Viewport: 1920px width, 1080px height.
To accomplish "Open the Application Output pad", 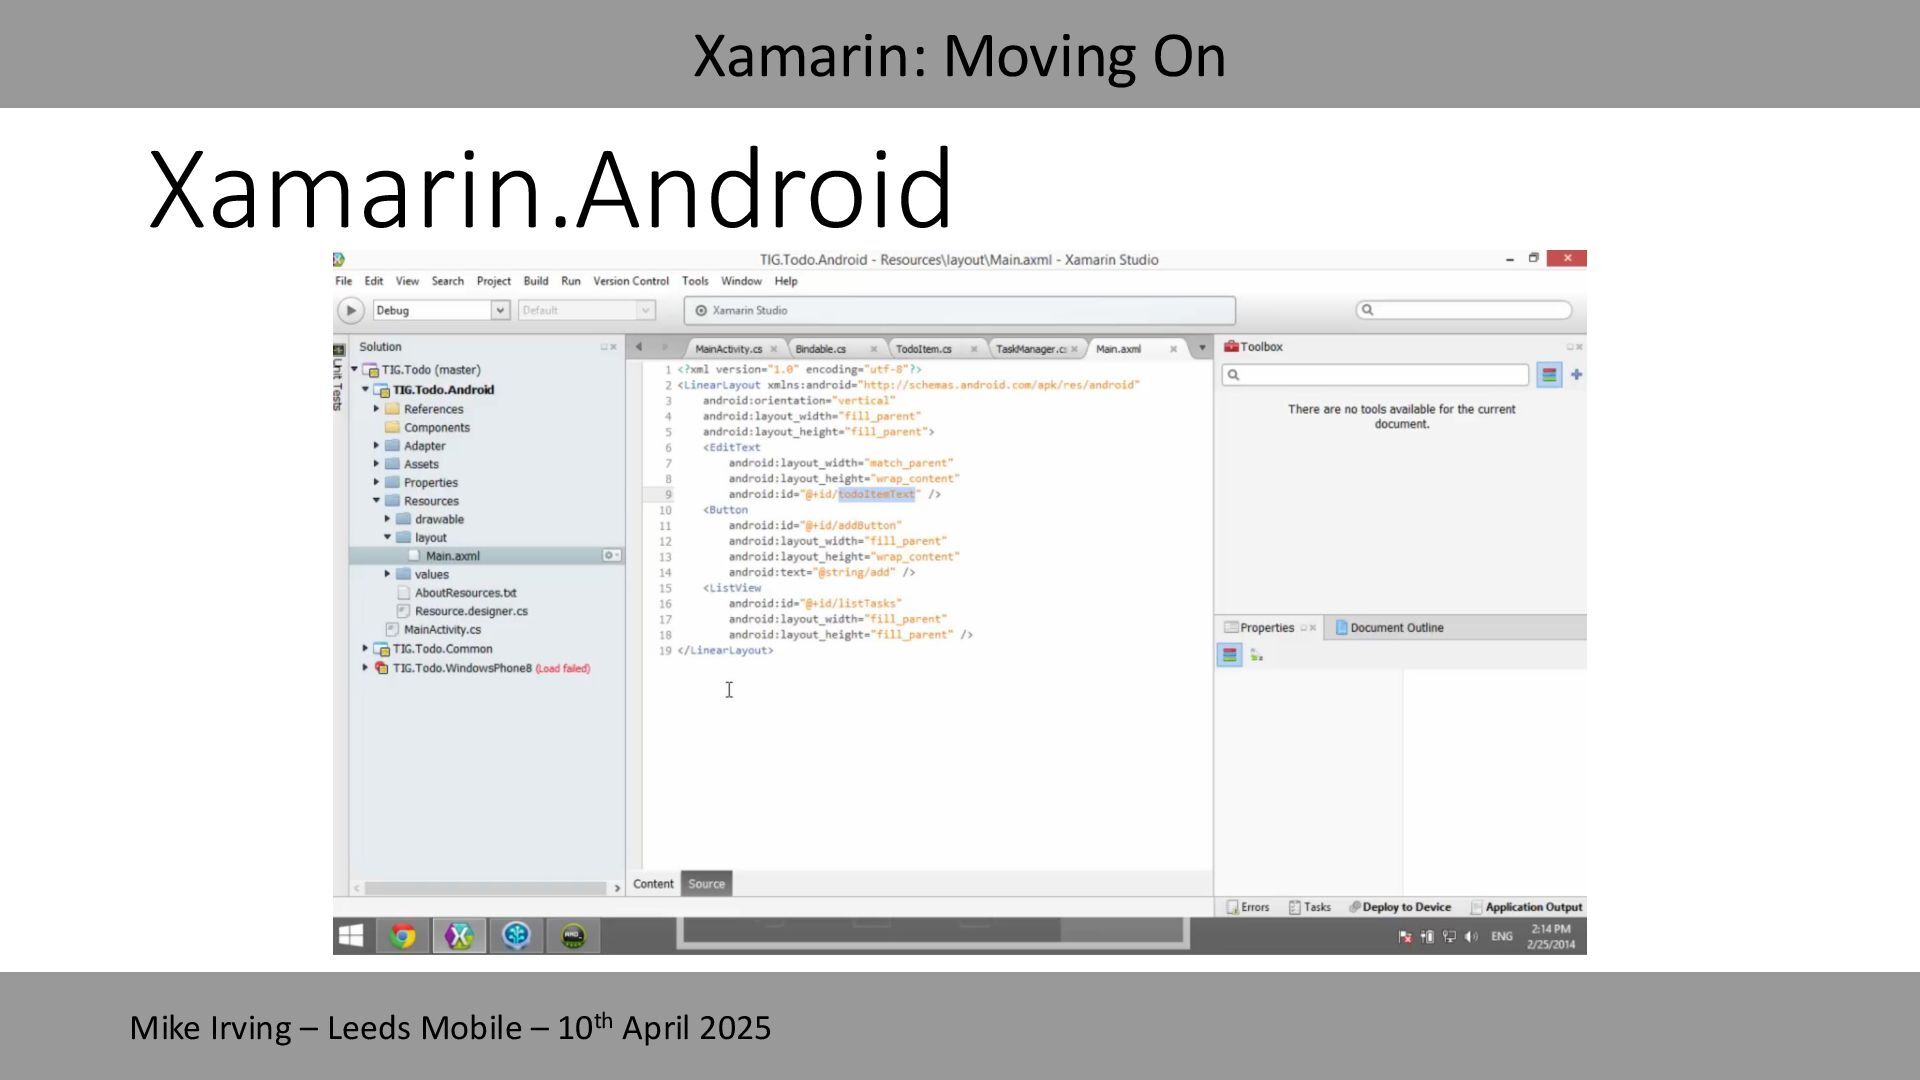I will click(x=1527, y=908).
